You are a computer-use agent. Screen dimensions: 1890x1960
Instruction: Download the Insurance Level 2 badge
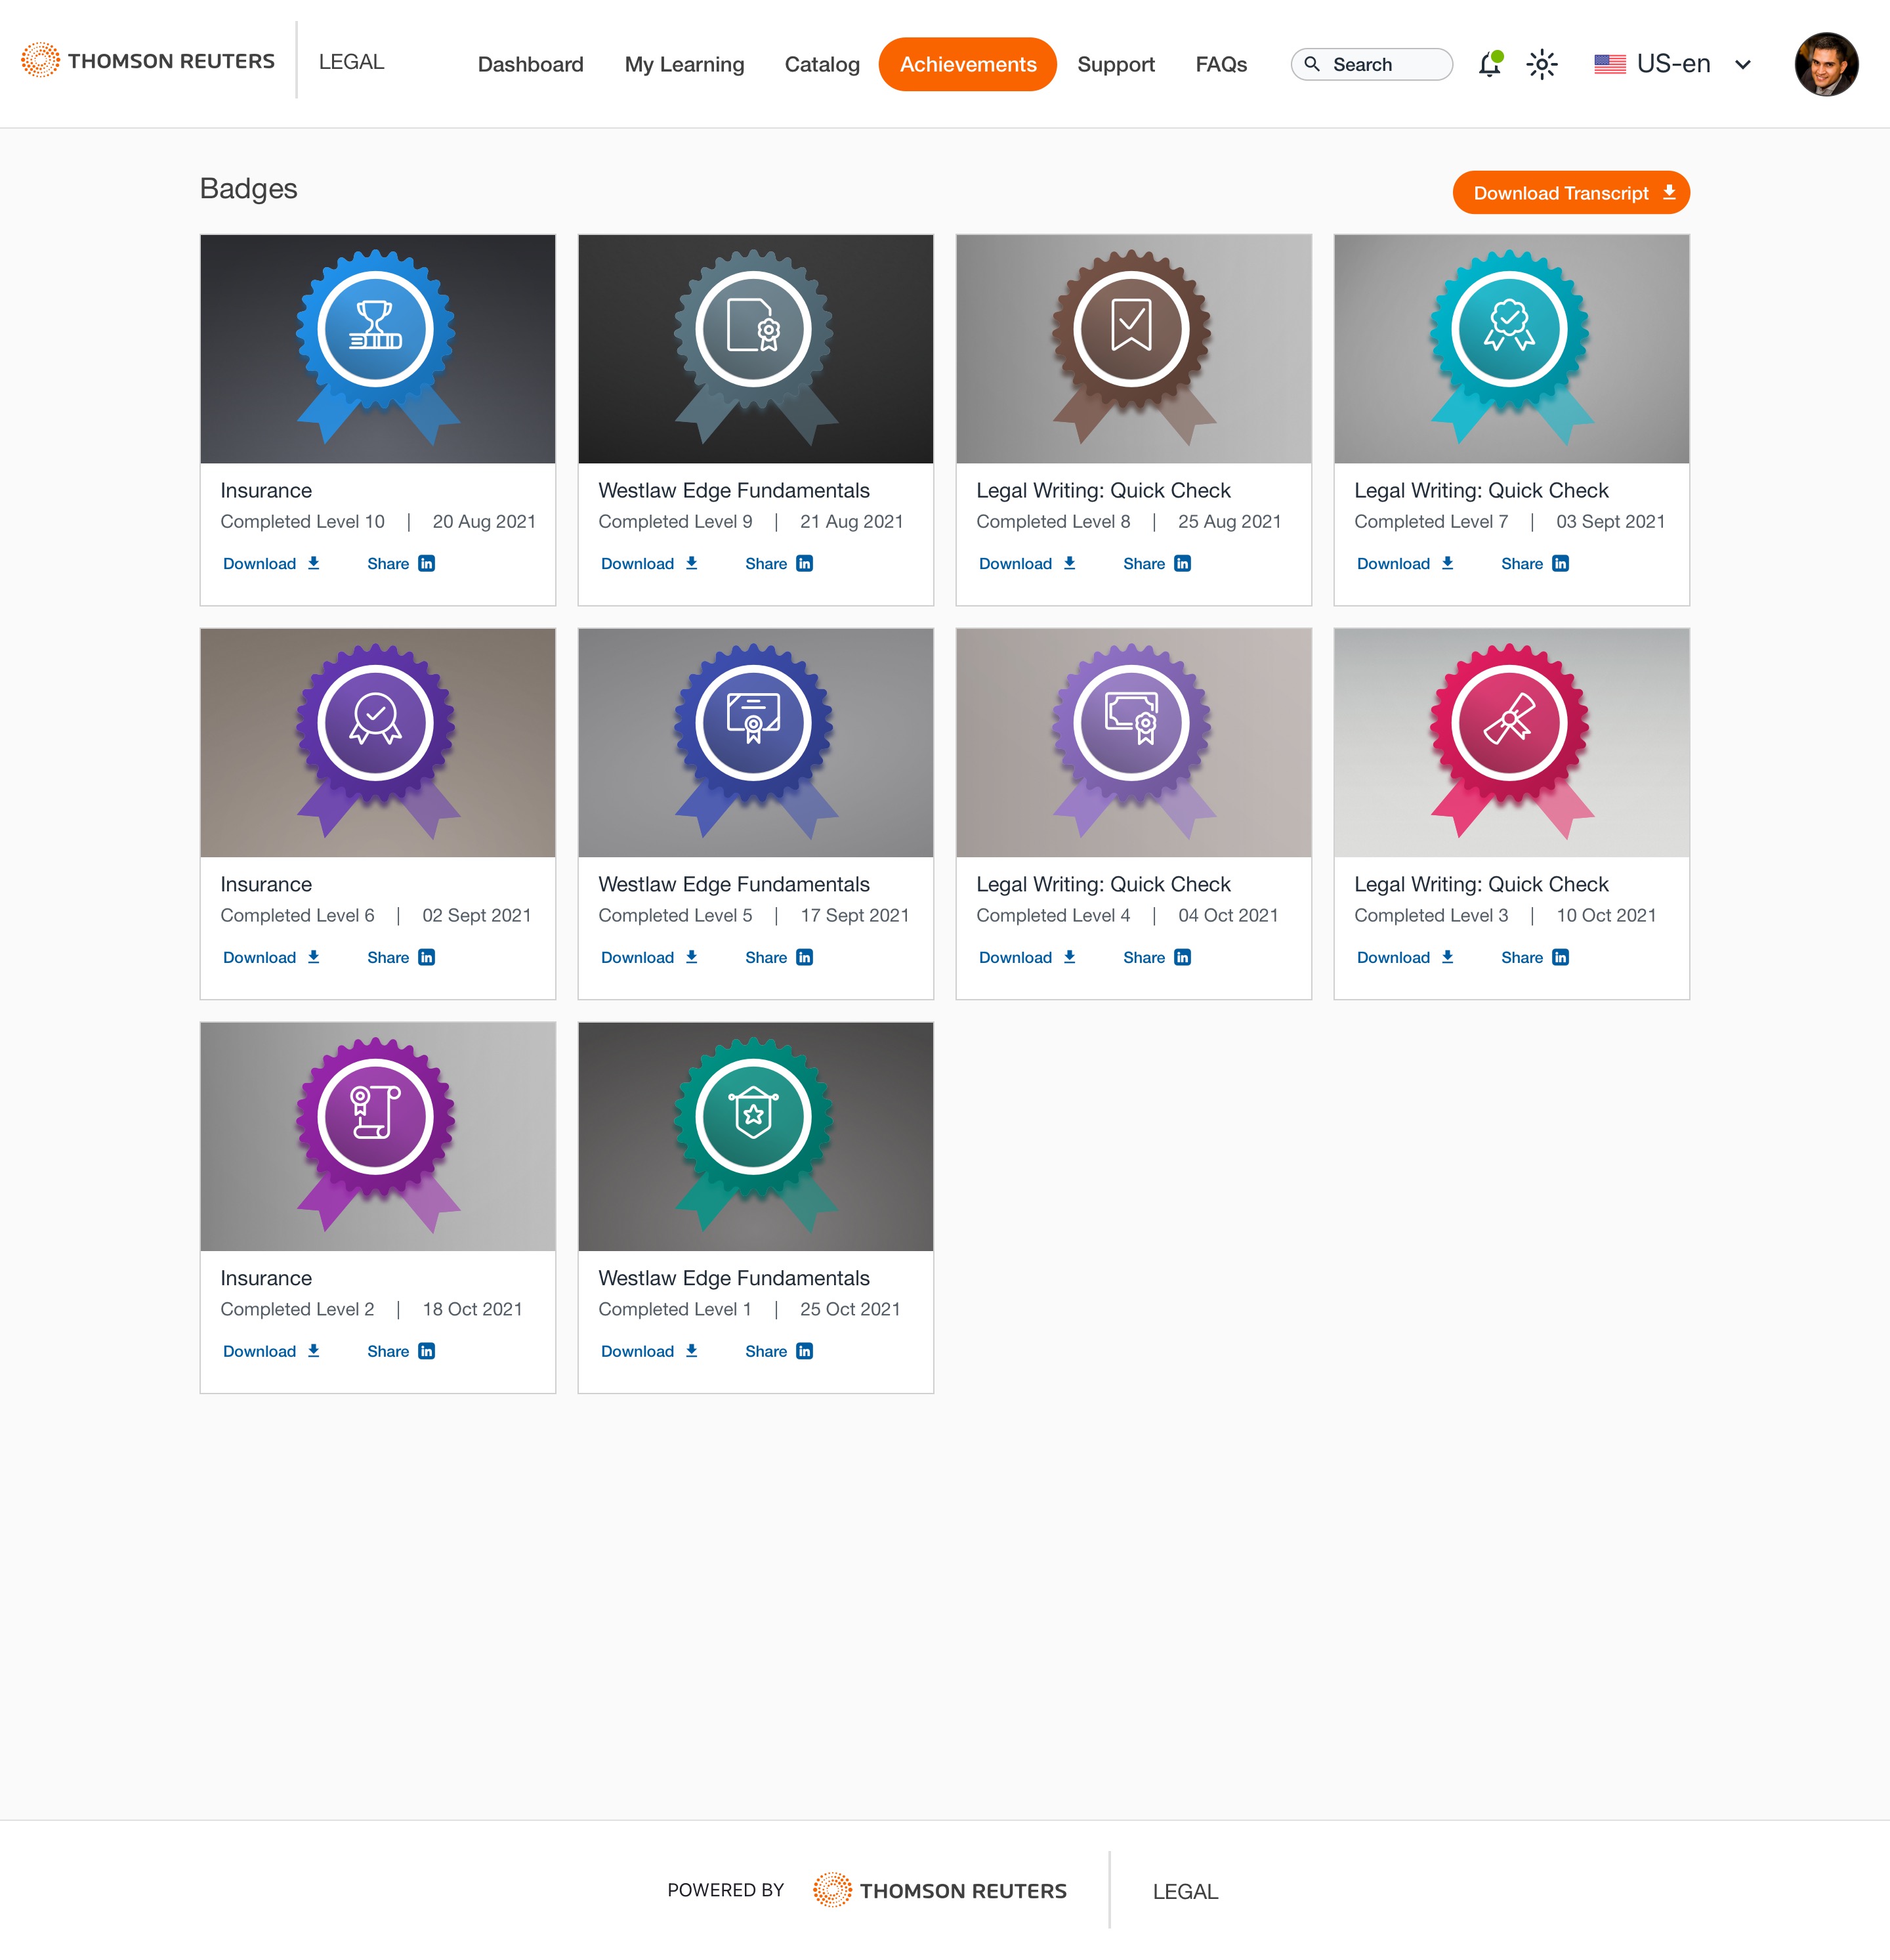click(271, 1352)
